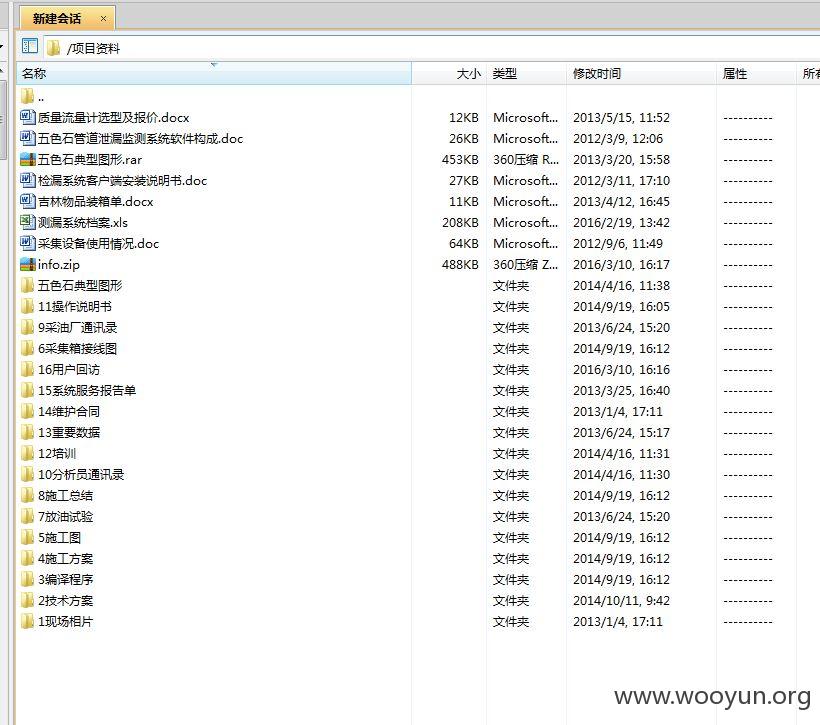The height and width of the screenshot is (725, 820).
Task: Click the /项目资料 path field
Action: pos(429,48)
